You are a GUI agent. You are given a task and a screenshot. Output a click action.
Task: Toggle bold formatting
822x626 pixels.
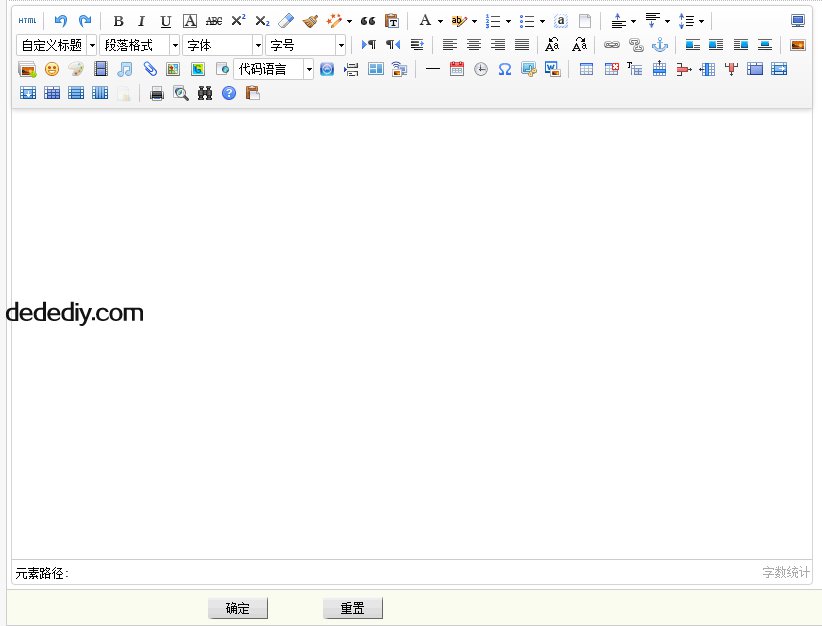coord(118,21)
